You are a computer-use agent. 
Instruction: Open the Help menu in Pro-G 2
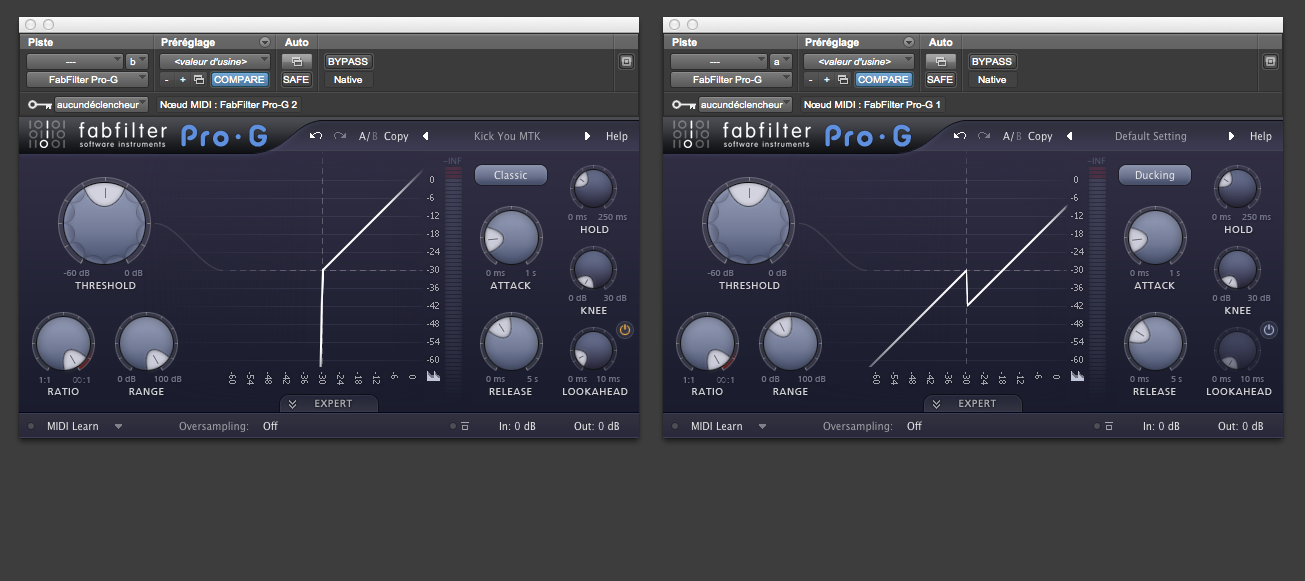click(x=617, y=136)
